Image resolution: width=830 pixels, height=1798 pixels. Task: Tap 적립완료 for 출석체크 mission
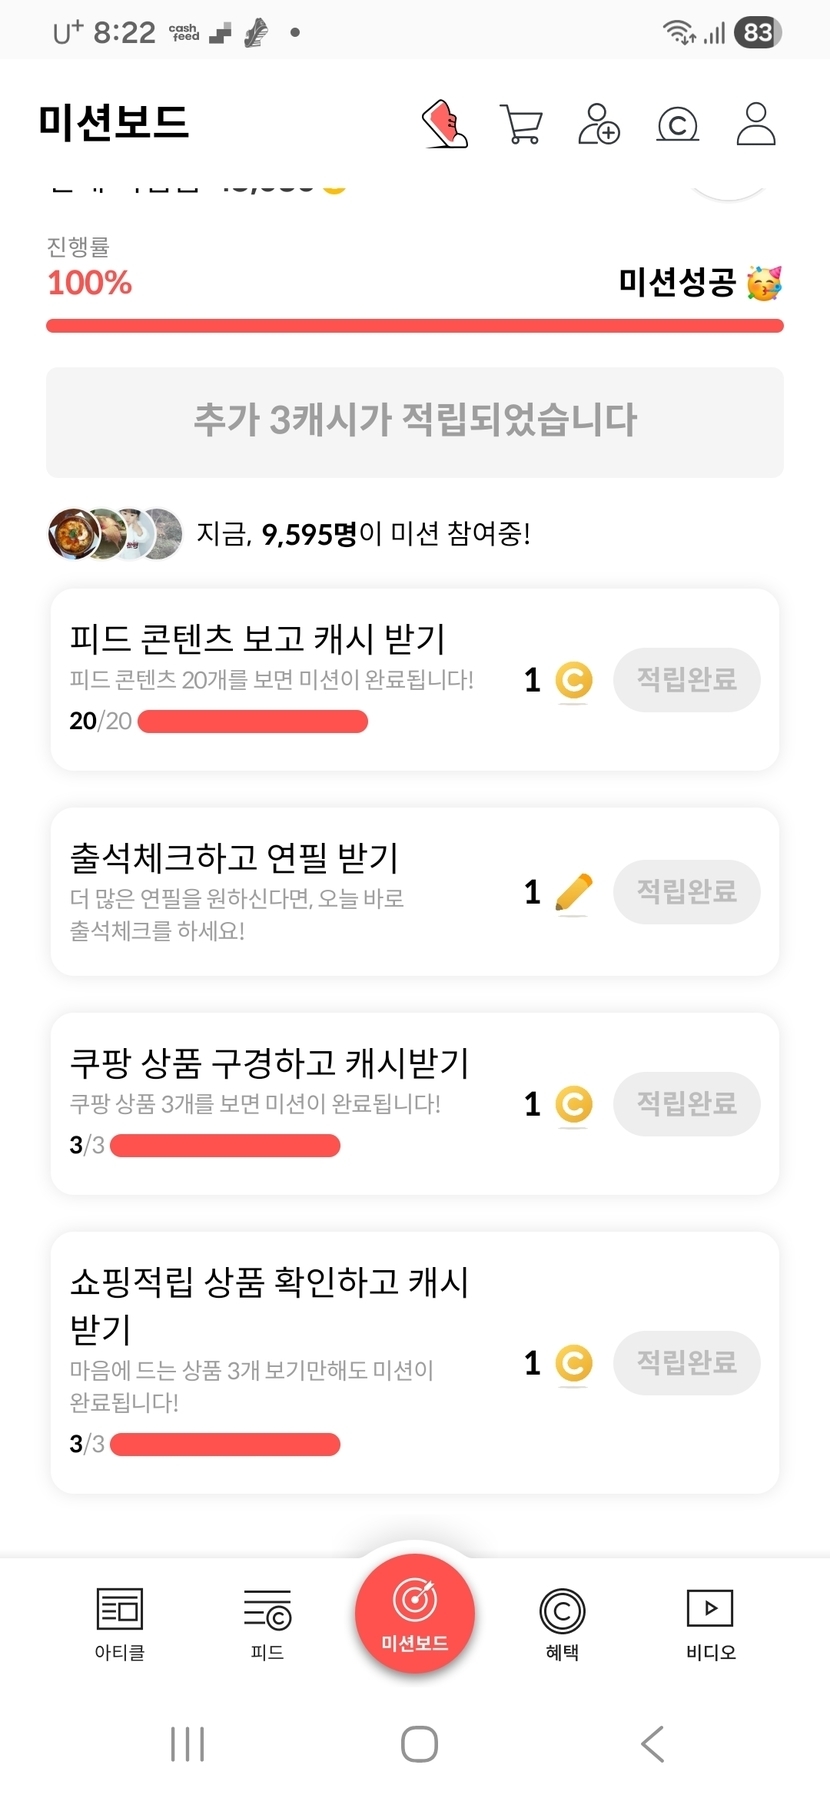(x=687, y=891)
